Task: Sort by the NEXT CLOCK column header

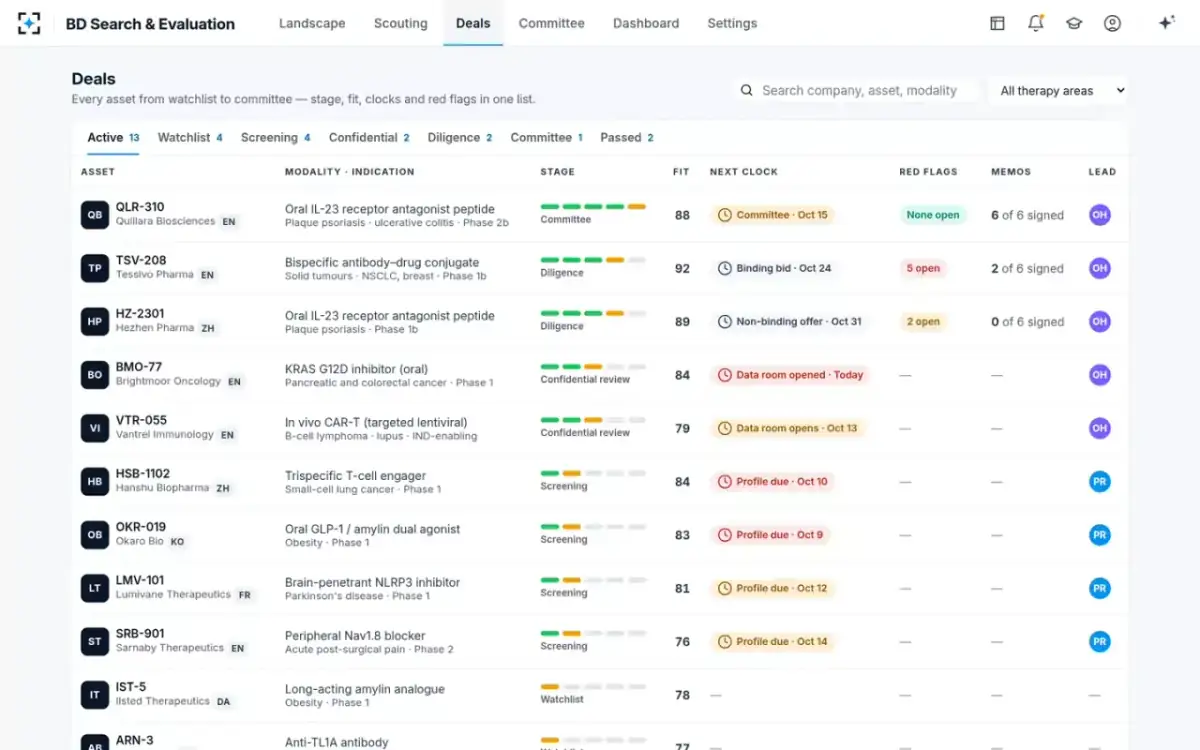Action: tap(744, 172)
